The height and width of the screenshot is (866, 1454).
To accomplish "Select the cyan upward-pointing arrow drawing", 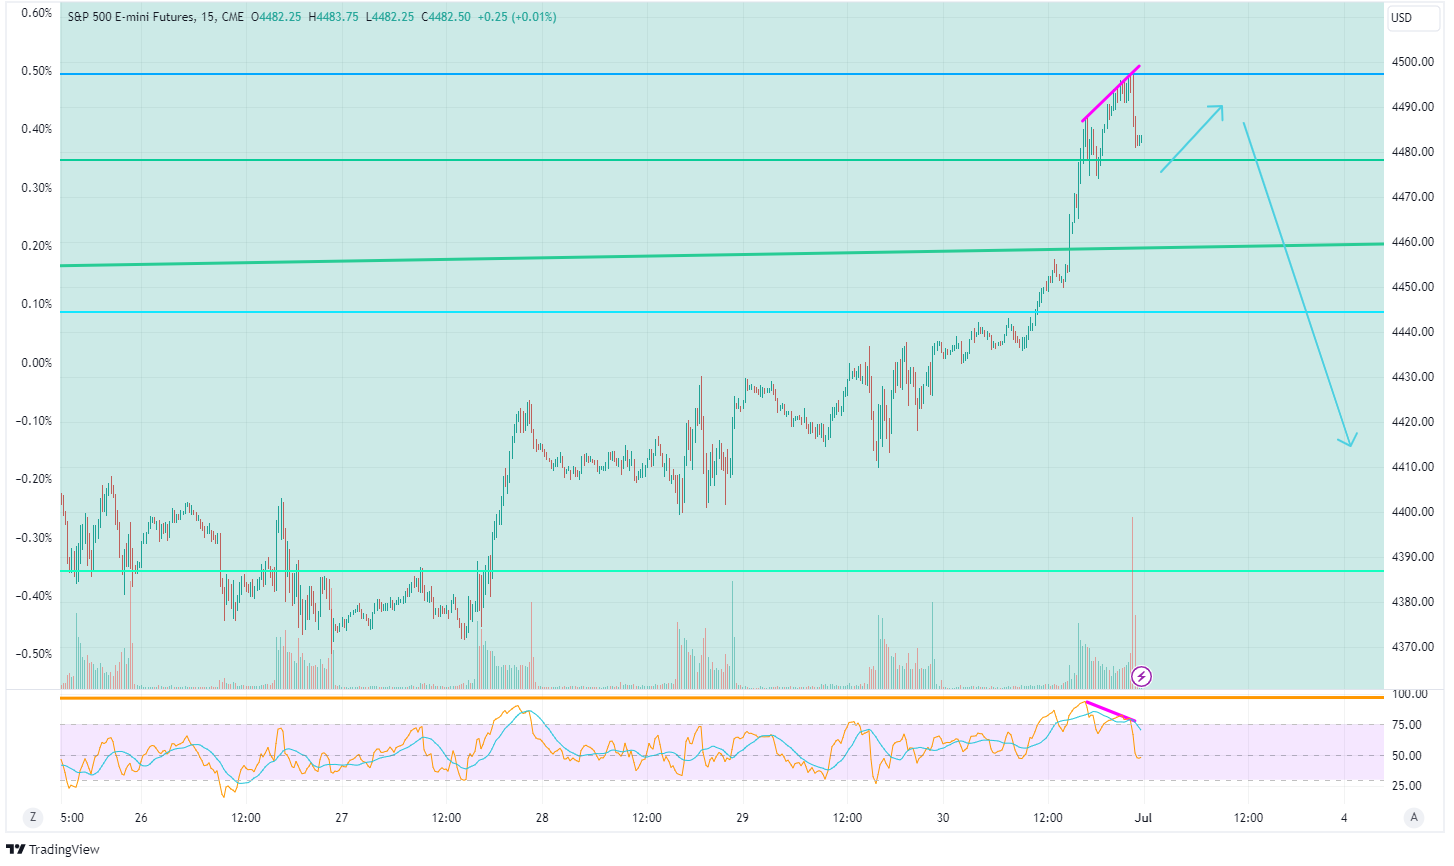I will [1190, 140].
